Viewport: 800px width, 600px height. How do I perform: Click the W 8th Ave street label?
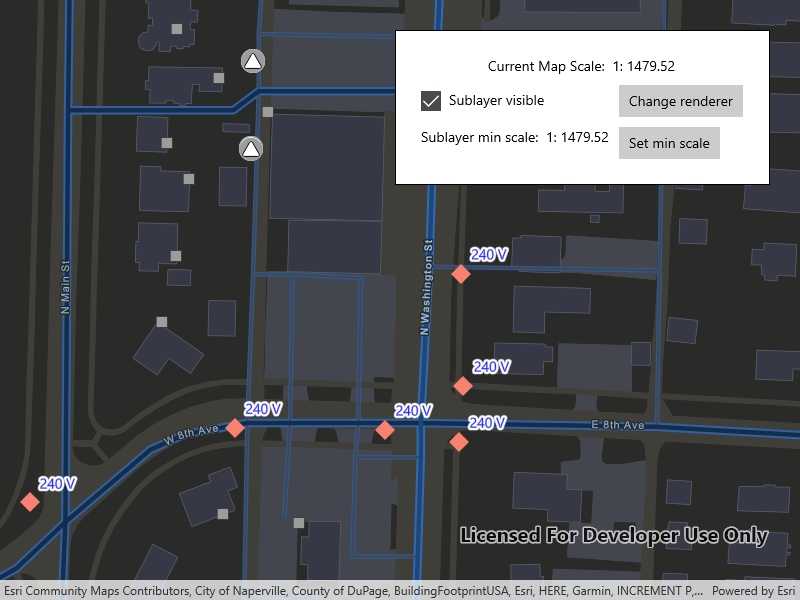click(x=191, y=434)
